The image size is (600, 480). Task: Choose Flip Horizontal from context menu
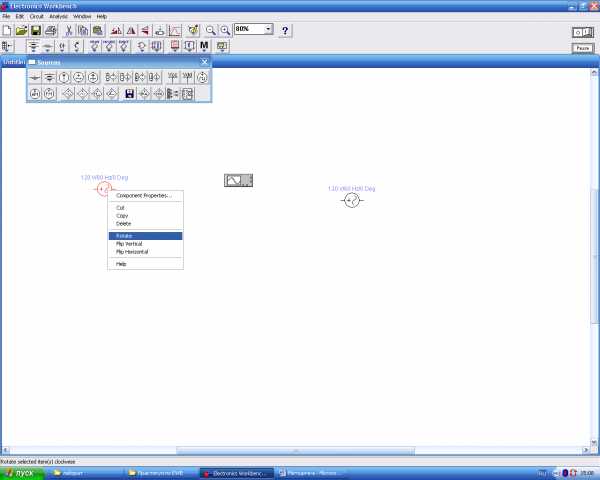(145, 252)
